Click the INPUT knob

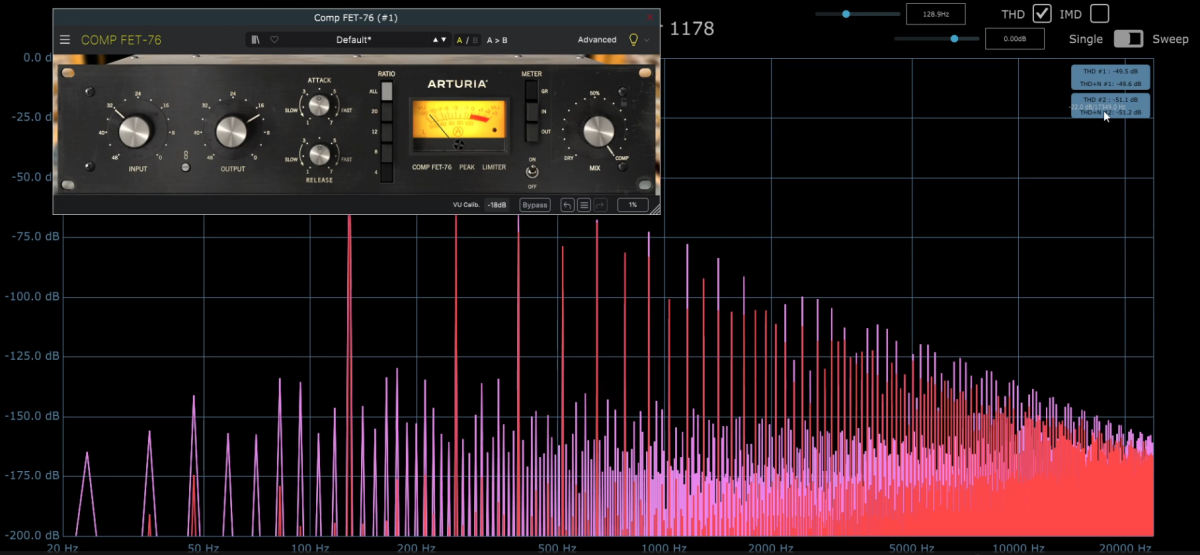coord(133,131)
